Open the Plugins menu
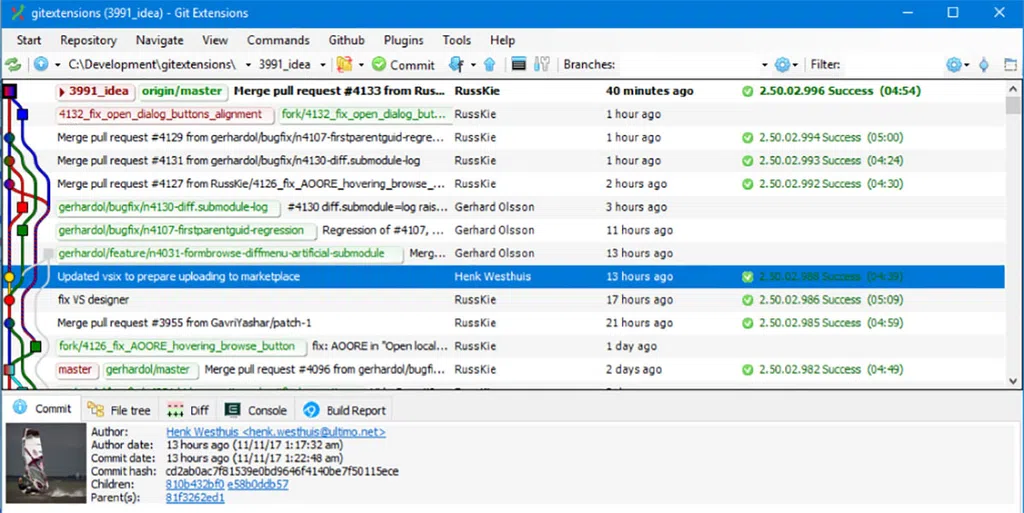Screen dimensions: 1024x513 click(x=404, y=40)
